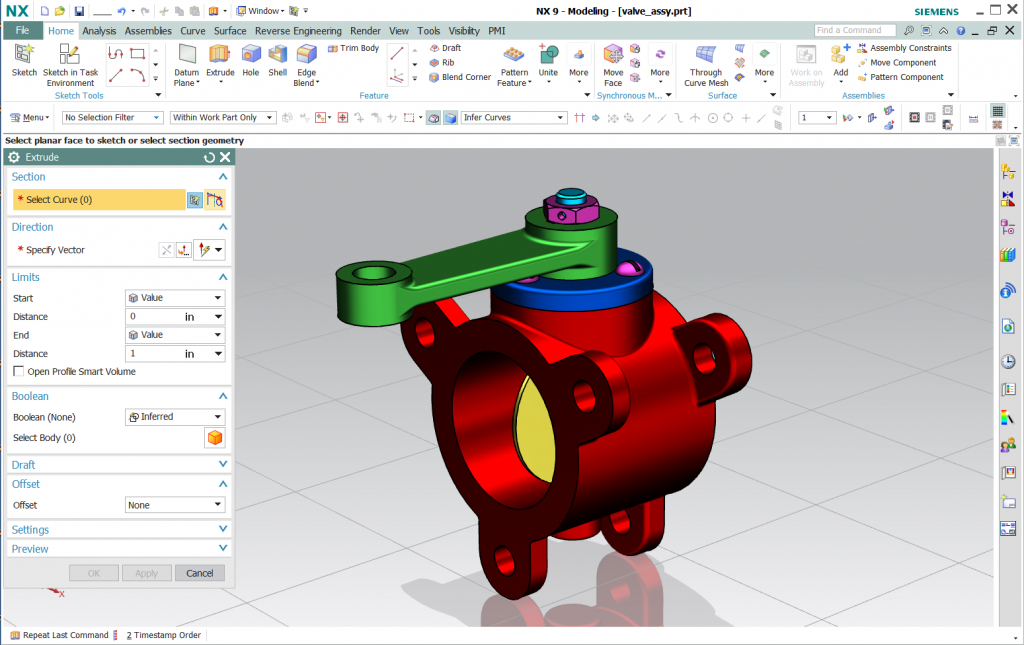Select the Sketch tool in the ribbon

[x=24, y=60]
